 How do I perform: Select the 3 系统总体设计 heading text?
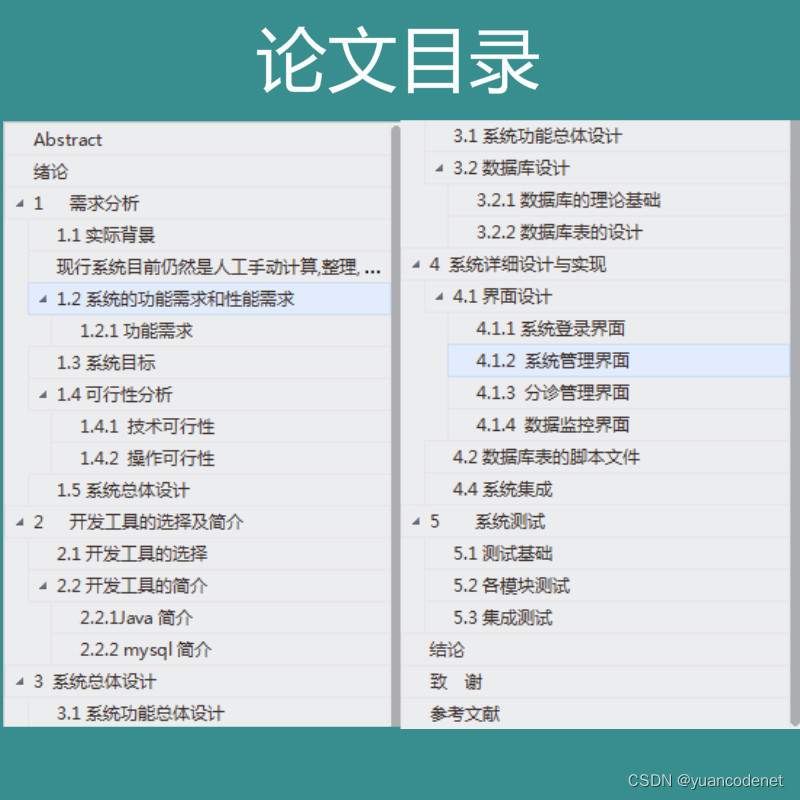coord(94,682)
